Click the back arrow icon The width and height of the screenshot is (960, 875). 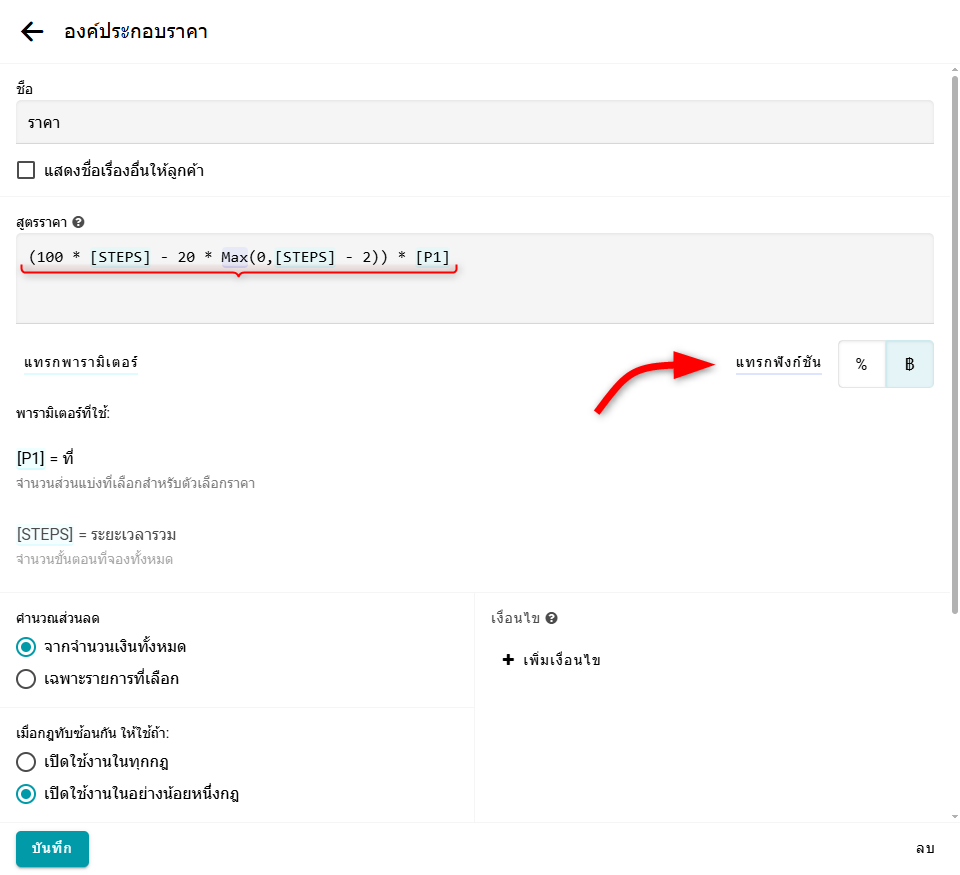(32, 32)
